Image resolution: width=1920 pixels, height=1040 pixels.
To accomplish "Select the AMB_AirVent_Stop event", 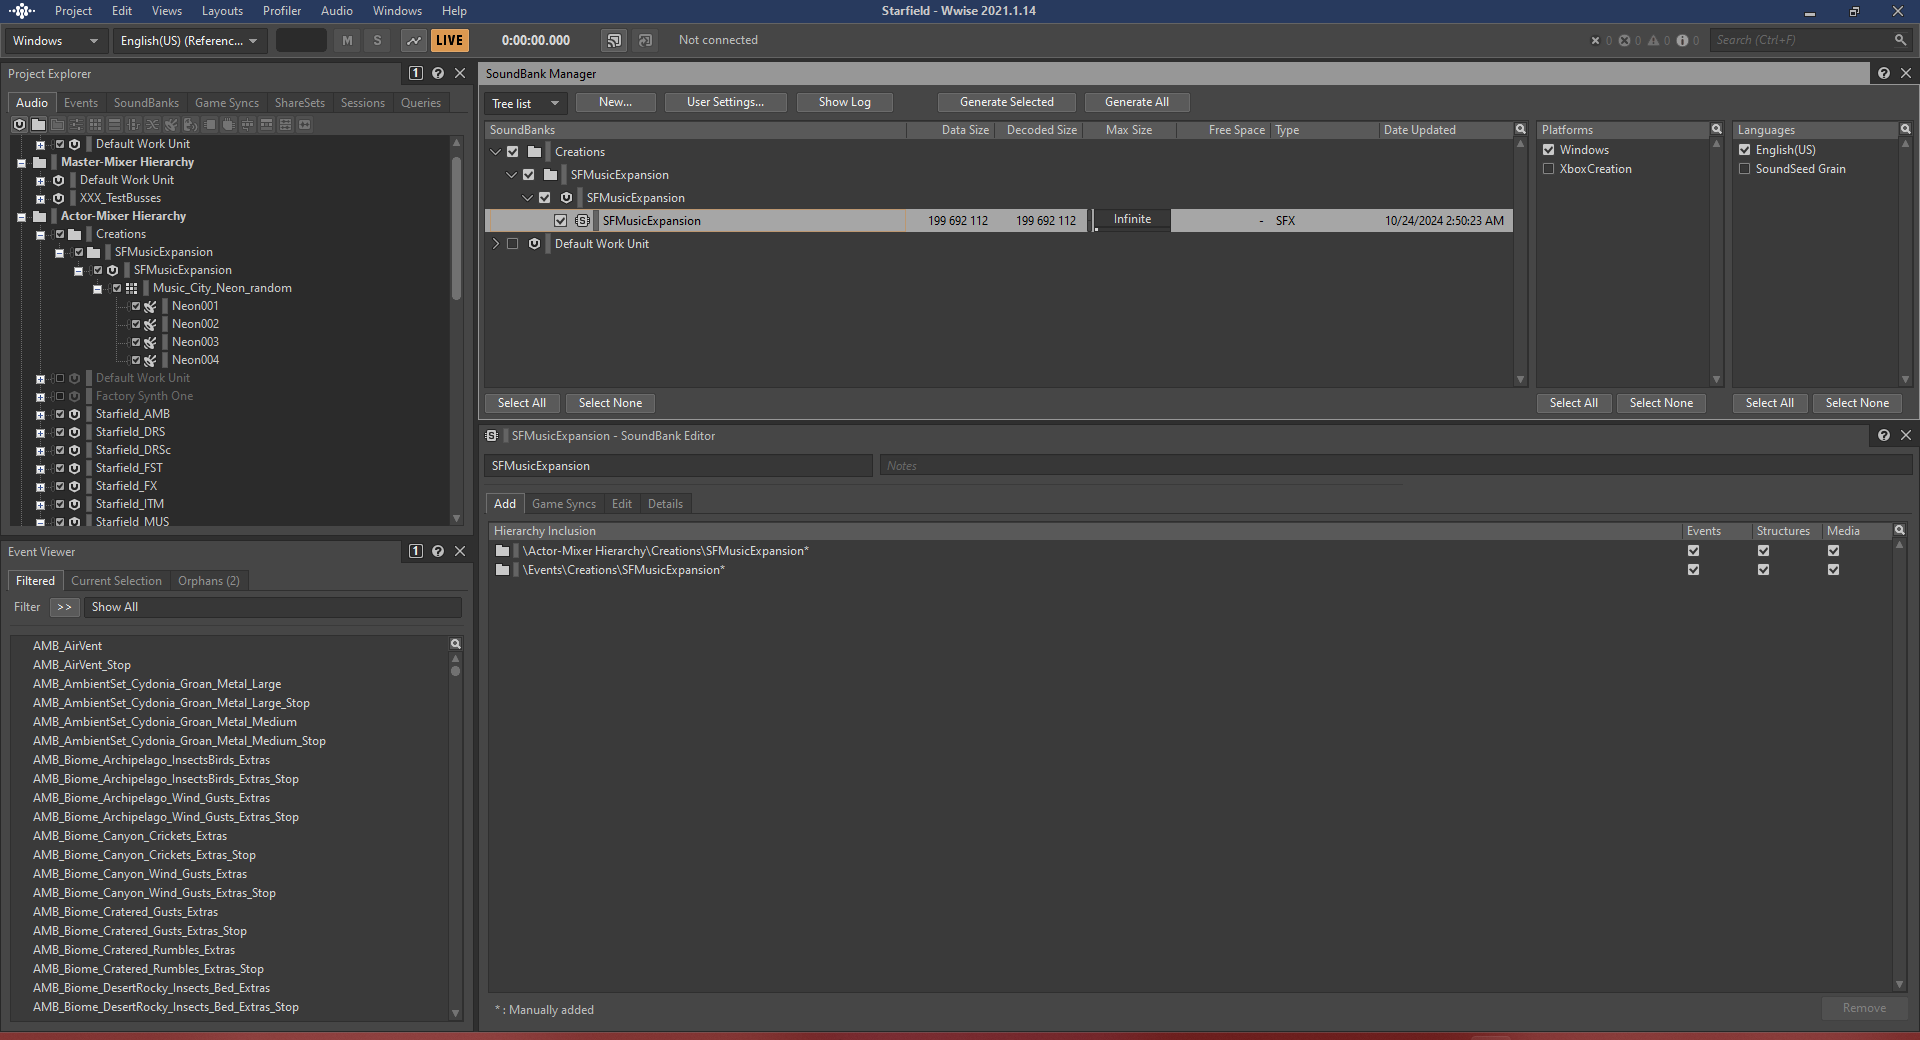I will 82,665.
